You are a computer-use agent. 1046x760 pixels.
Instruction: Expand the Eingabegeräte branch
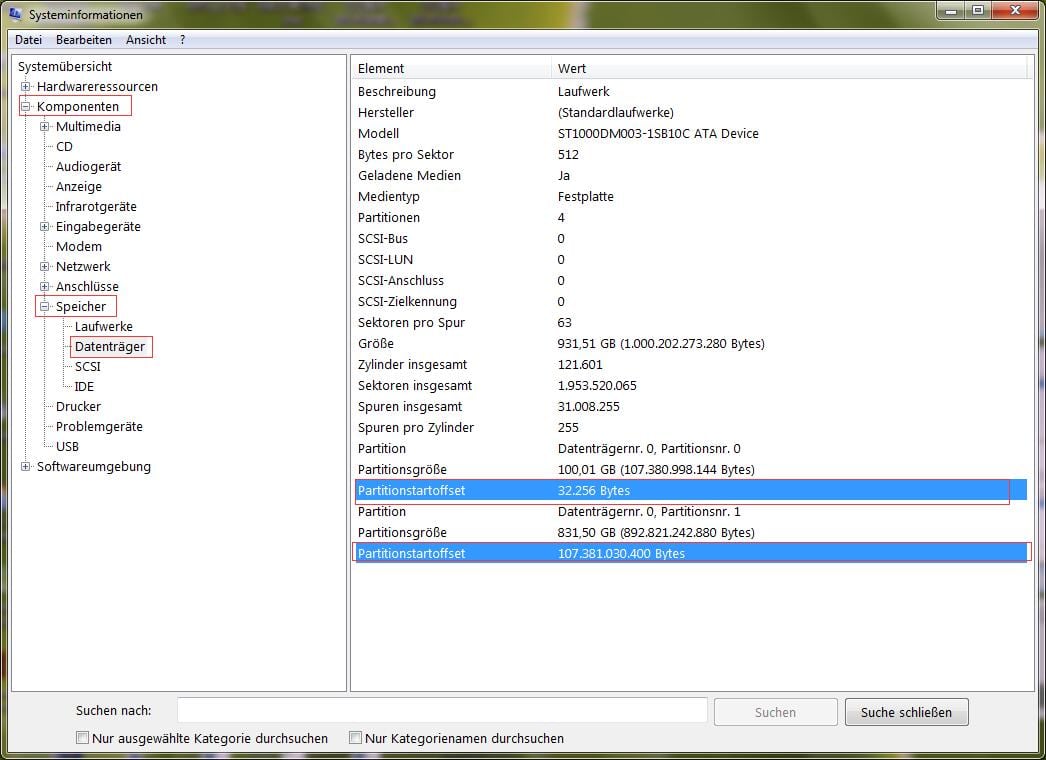pos(45,226)
